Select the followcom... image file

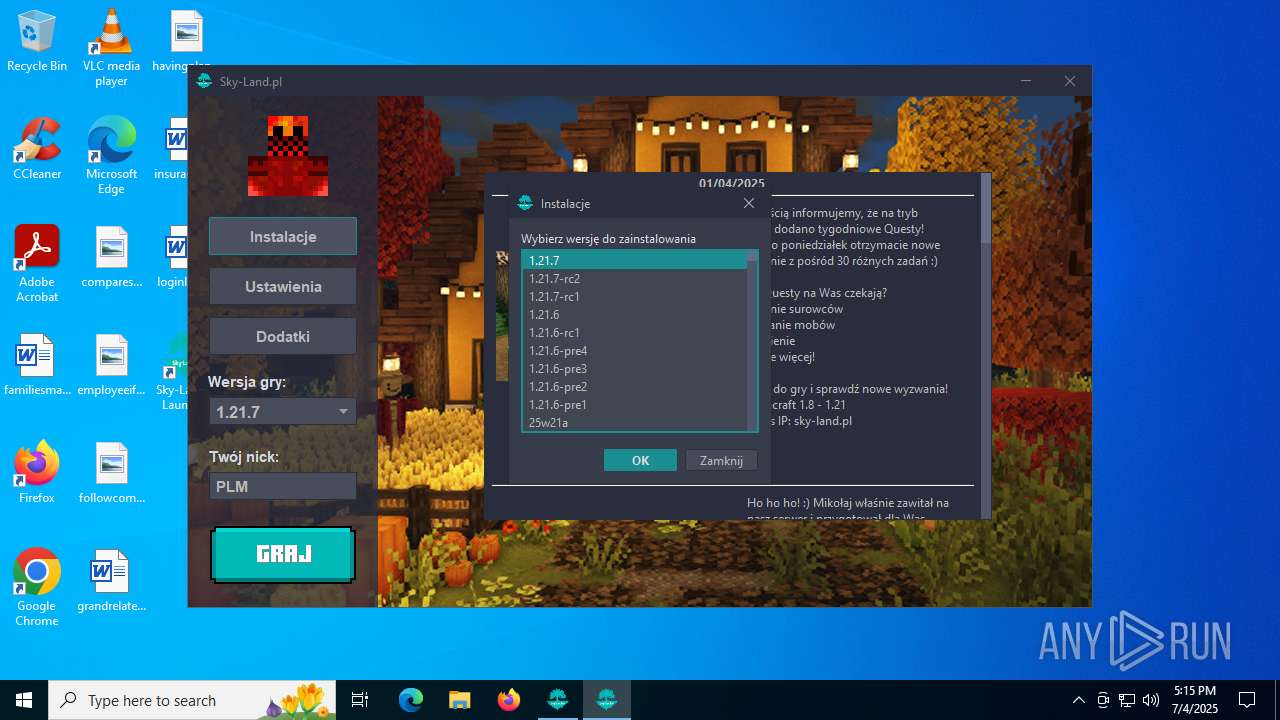click(111, 473)
